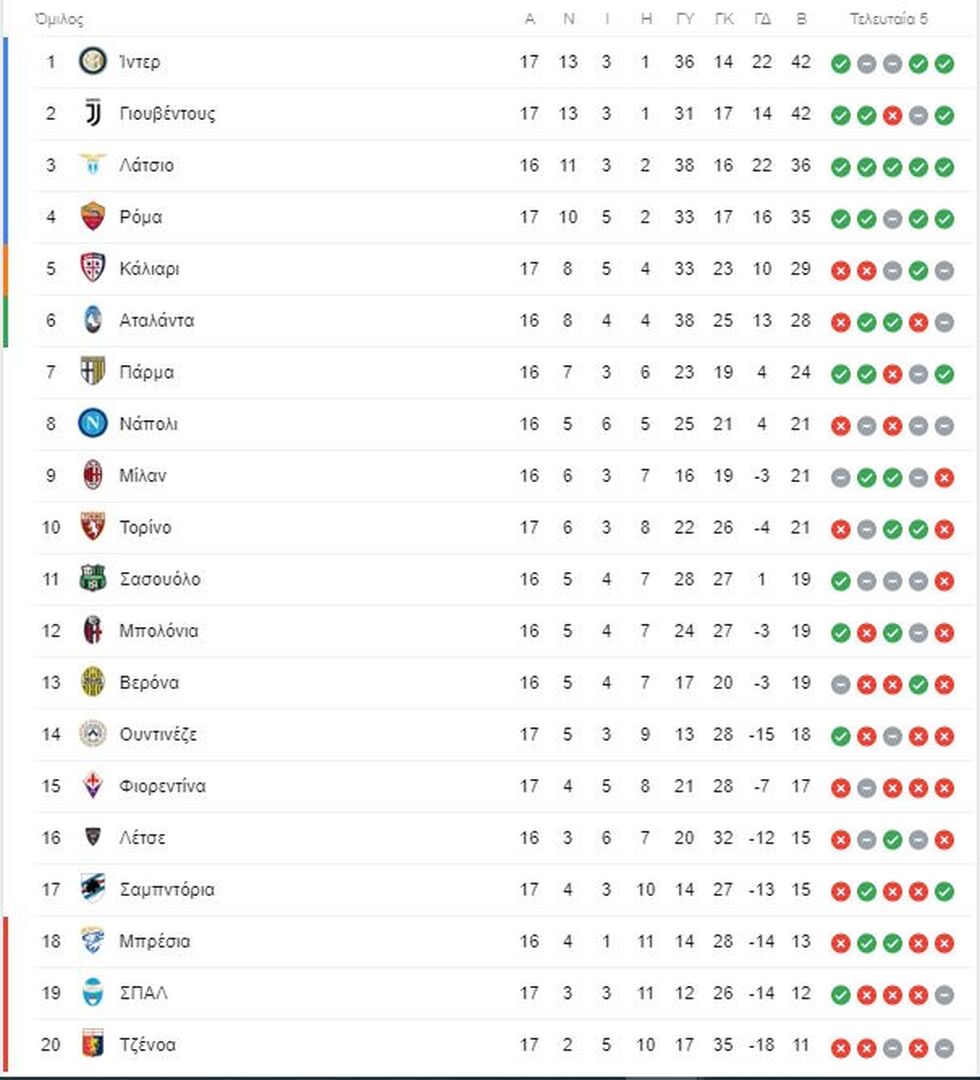Click the Τελευταία 5 column header
The width and height of the screenshot is (980, 1080).
[x=889, y=19]
